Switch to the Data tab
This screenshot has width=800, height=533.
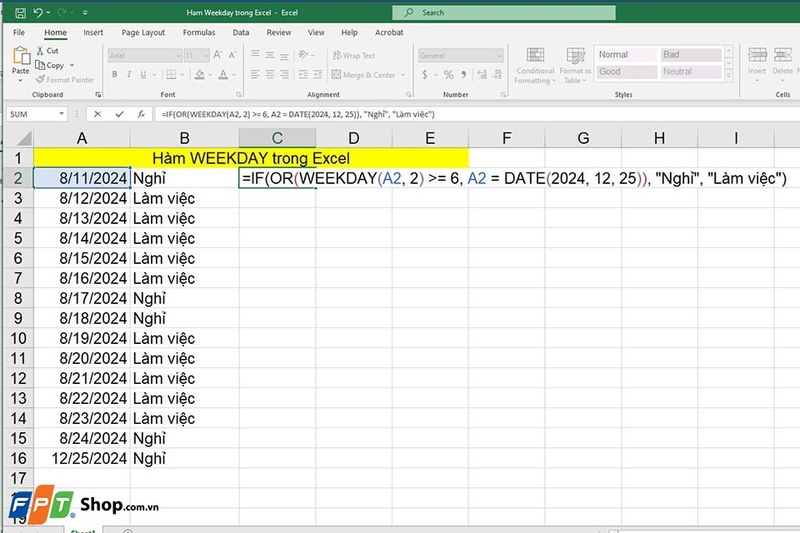point(241,32)
